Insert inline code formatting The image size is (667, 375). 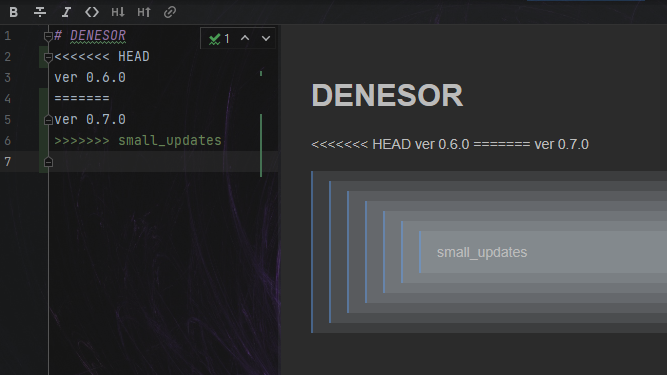click(x=92, y=12)
